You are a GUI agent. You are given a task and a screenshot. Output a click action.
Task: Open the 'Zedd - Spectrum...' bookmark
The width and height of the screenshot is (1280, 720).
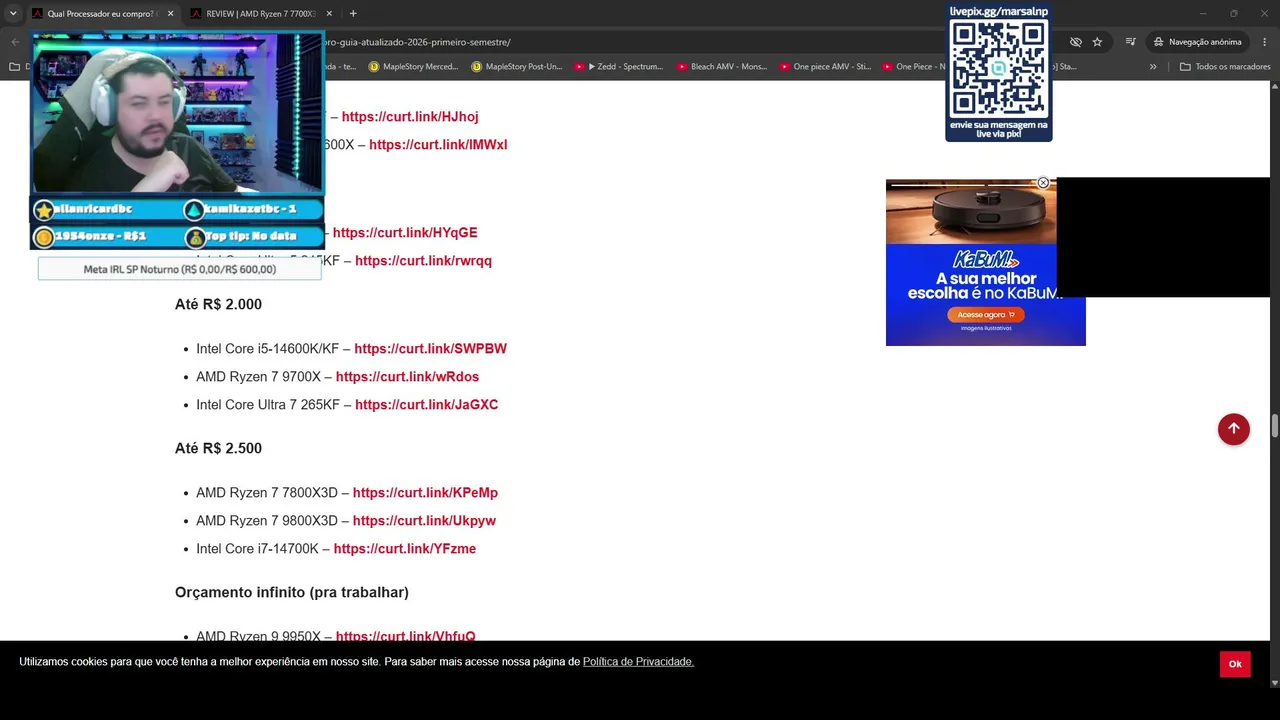pos(618,67)
